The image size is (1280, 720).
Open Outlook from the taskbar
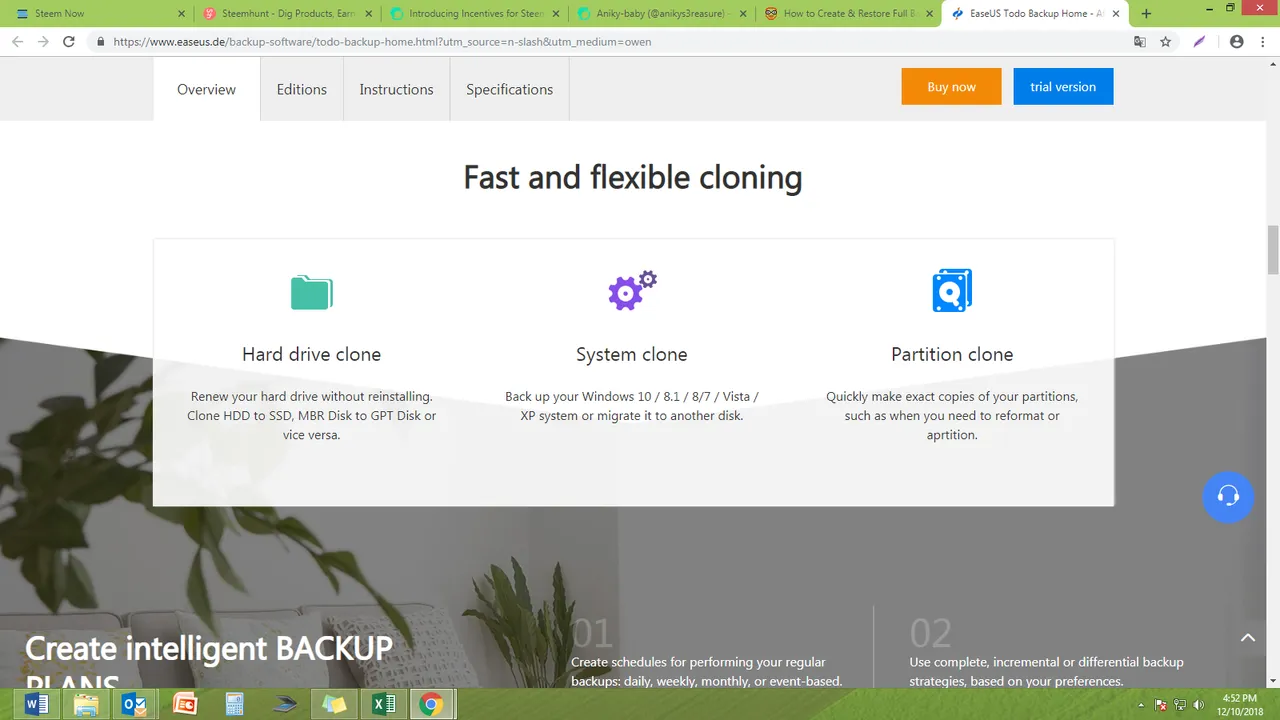(x=135, y=704)
